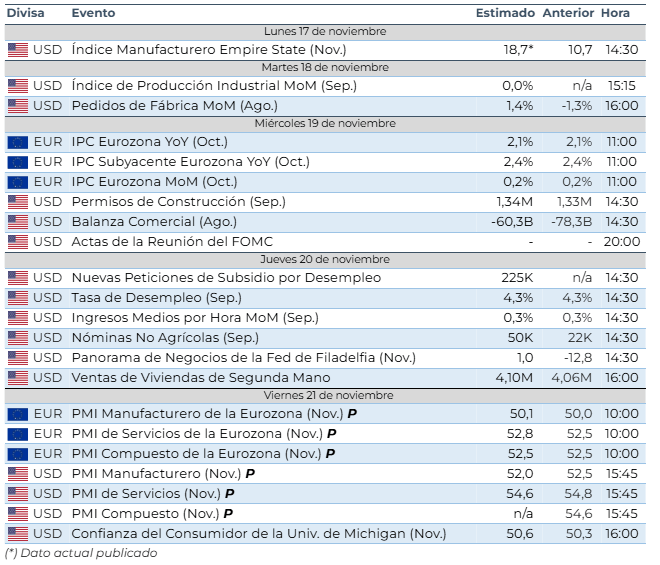Screen dimensions: 660x565
Task: Click the US flag for Confianza del Consumidor Michigan
Action: click(18, 533)
